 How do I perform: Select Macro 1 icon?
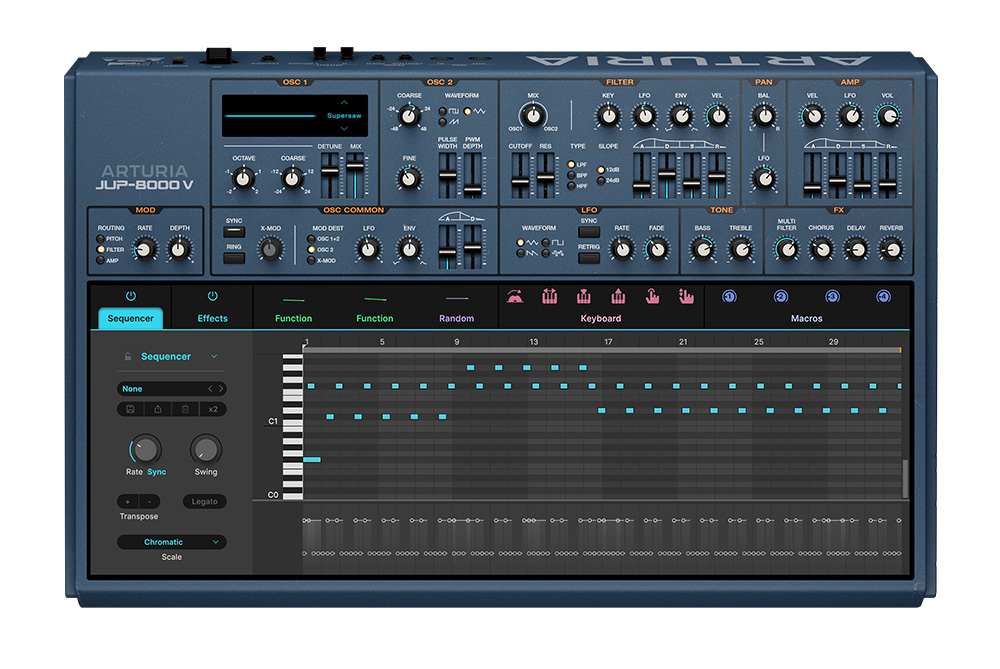coord(729,297)
